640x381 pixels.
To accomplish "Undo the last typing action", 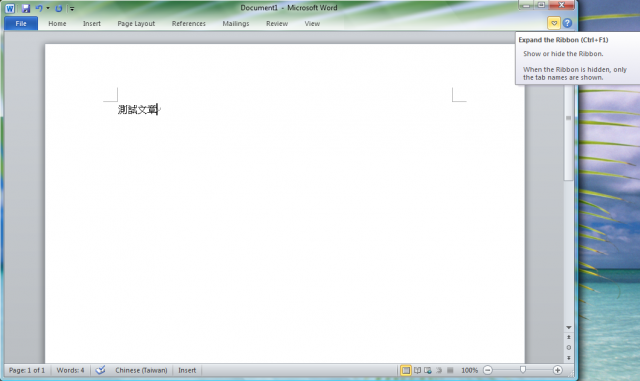I will click(x=39, y=8).
